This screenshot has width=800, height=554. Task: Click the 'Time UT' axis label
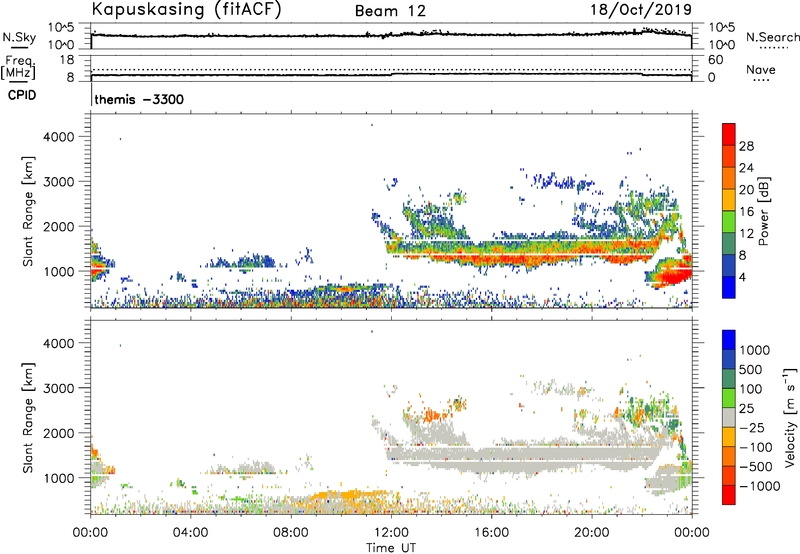tap(391, 548)
